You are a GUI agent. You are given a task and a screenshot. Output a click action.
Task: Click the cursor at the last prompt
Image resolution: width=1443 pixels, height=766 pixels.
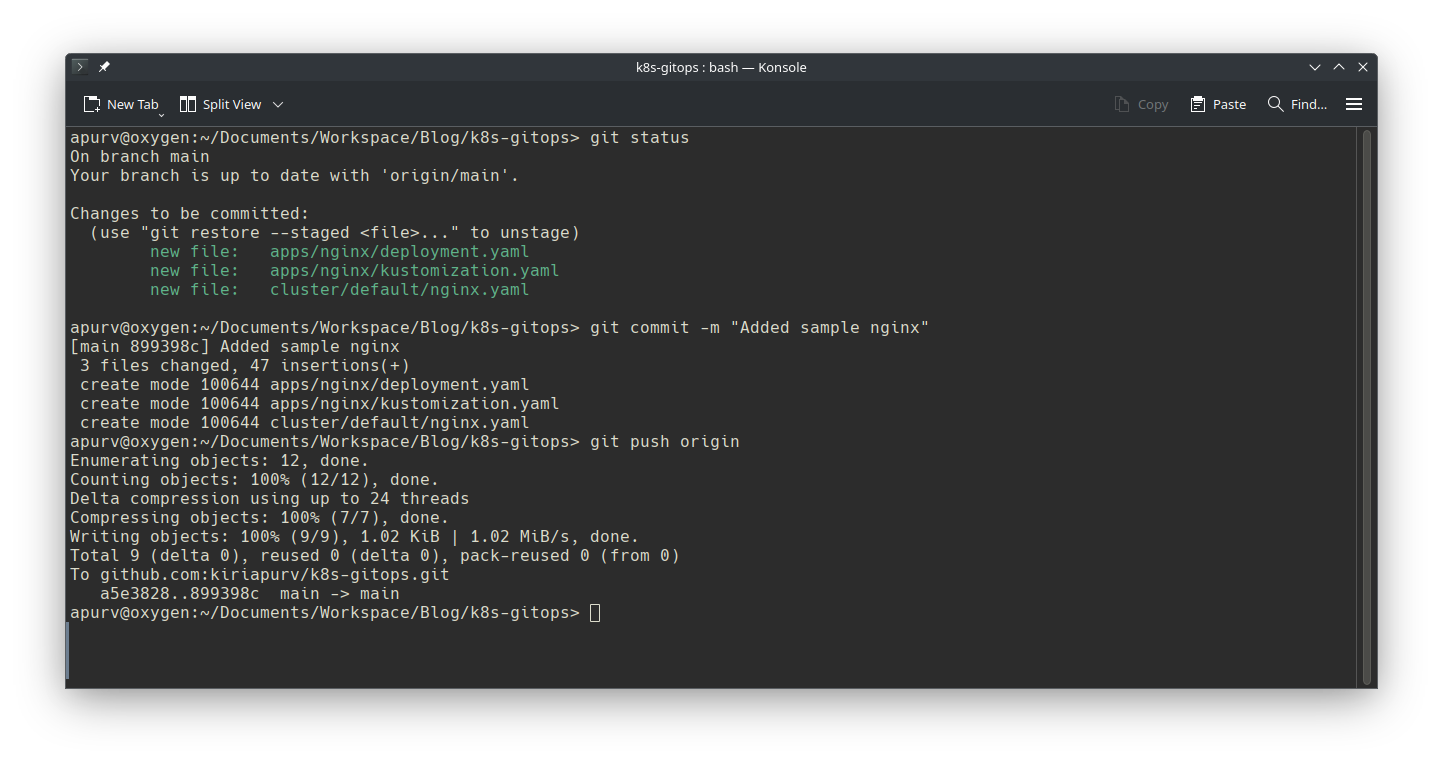pyautogui.click(x=595, y=613)
